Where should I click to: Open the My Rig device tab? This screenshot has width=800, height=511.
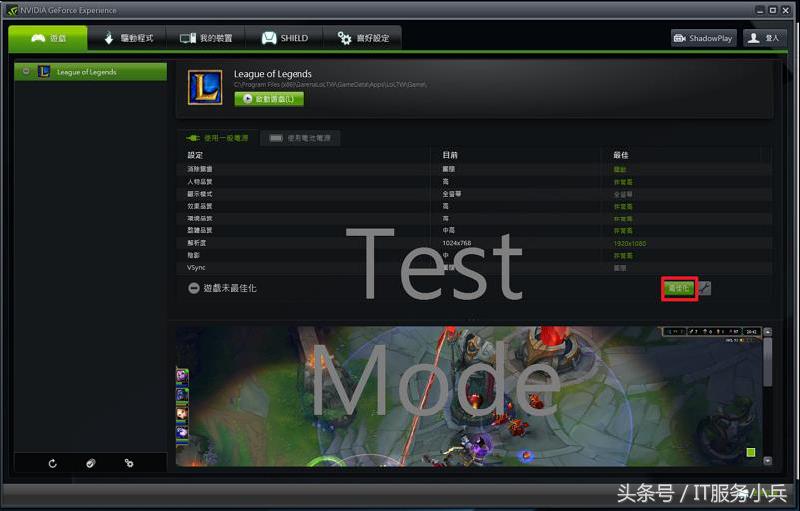(x=206, y=38)
